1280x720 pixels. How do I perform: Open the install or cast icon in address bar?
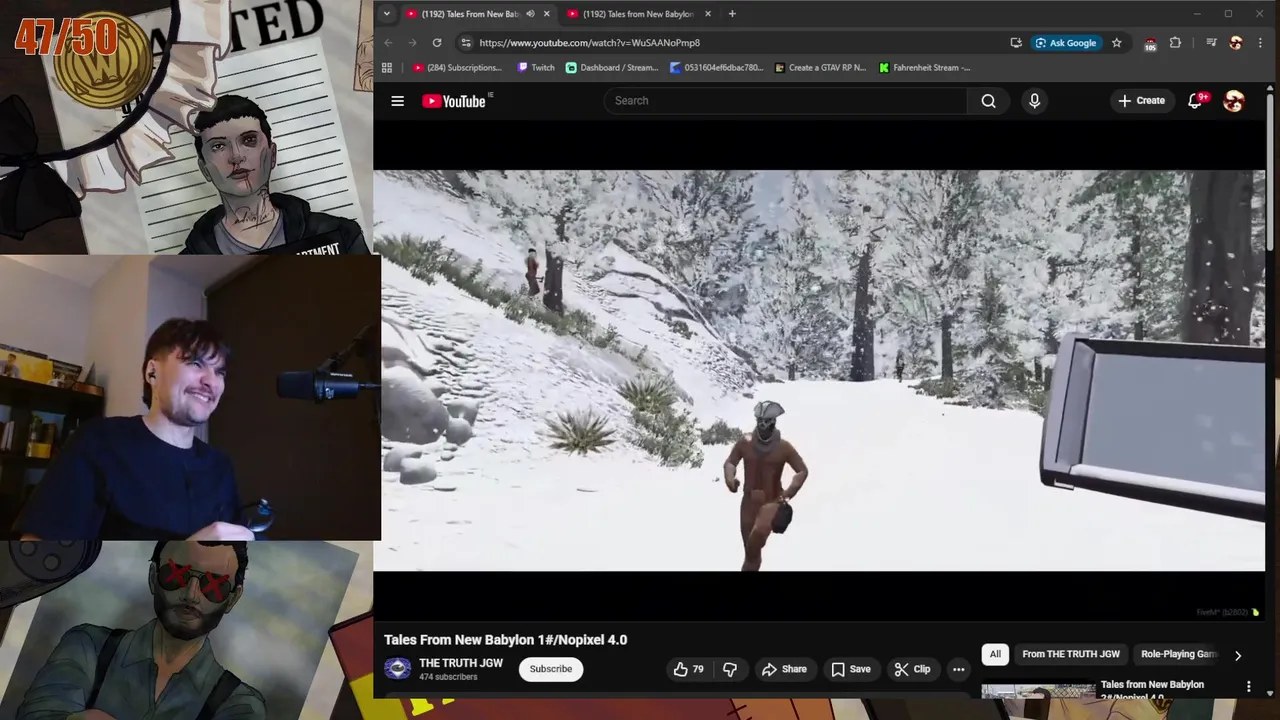[x=1016, y=43]
